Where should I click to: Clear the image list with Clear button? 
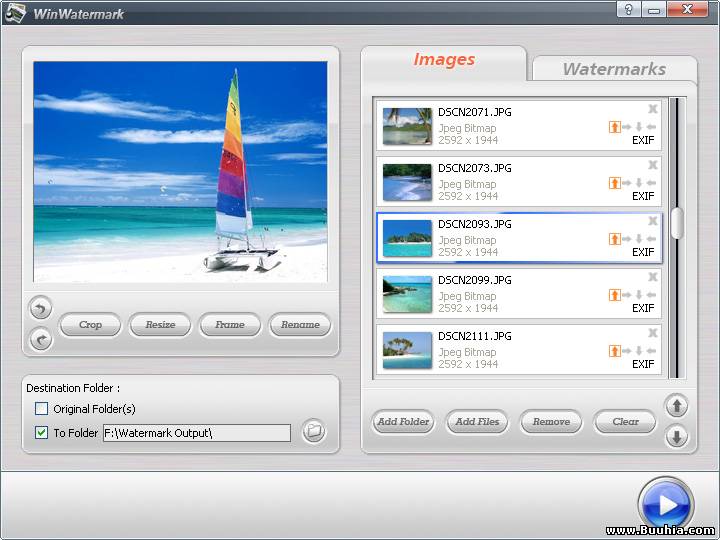tap(625, 422)
